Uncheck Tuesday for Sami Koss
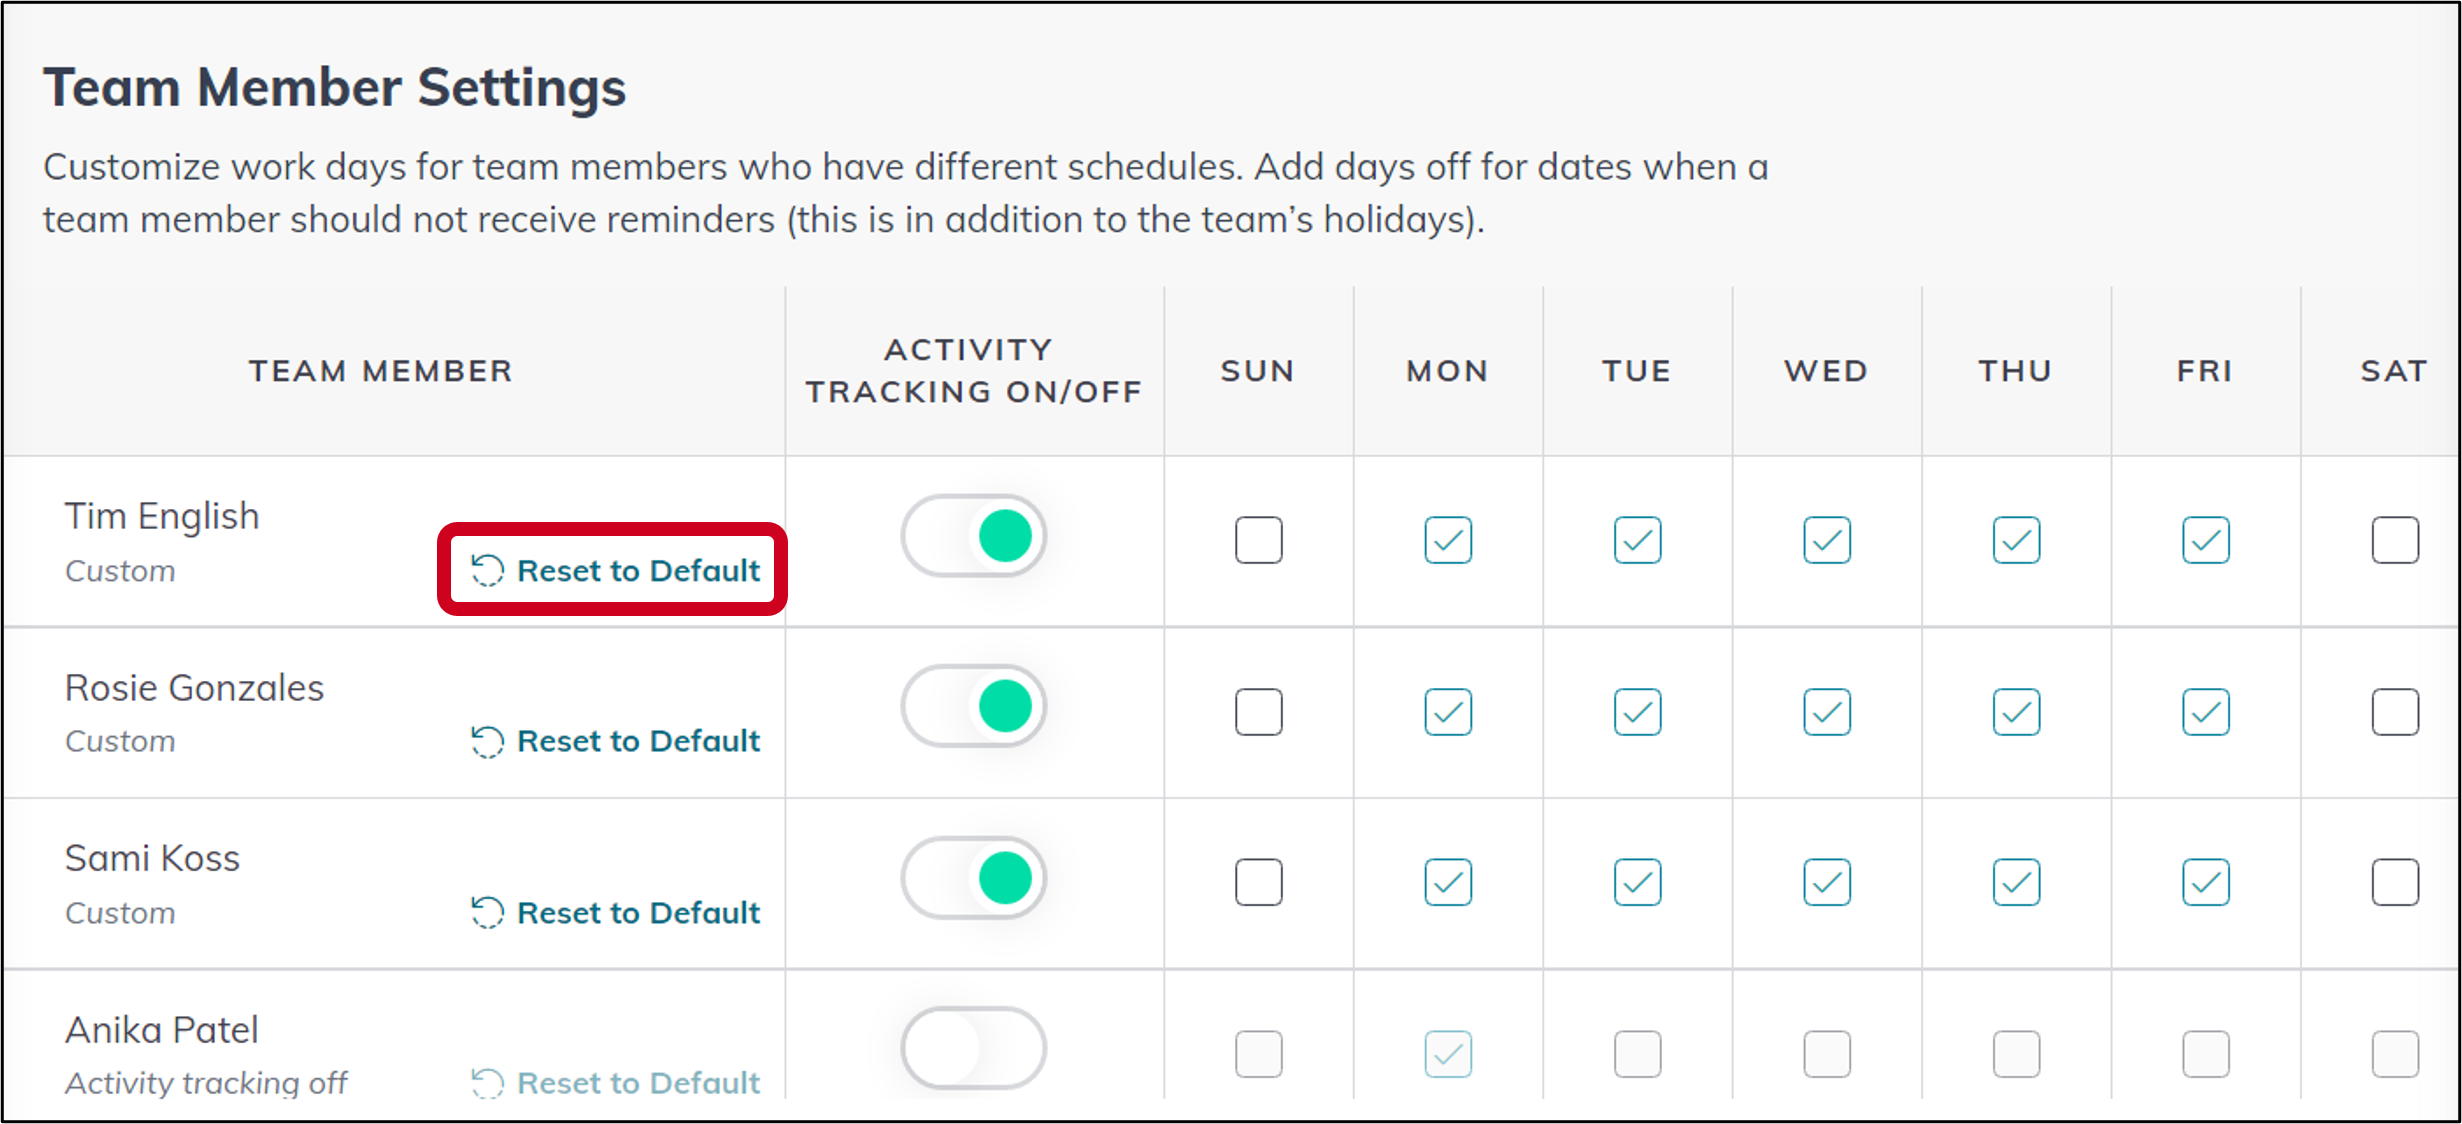Image resolution: width=2462 pixels, height=1124 pixels. (1637, 882)
